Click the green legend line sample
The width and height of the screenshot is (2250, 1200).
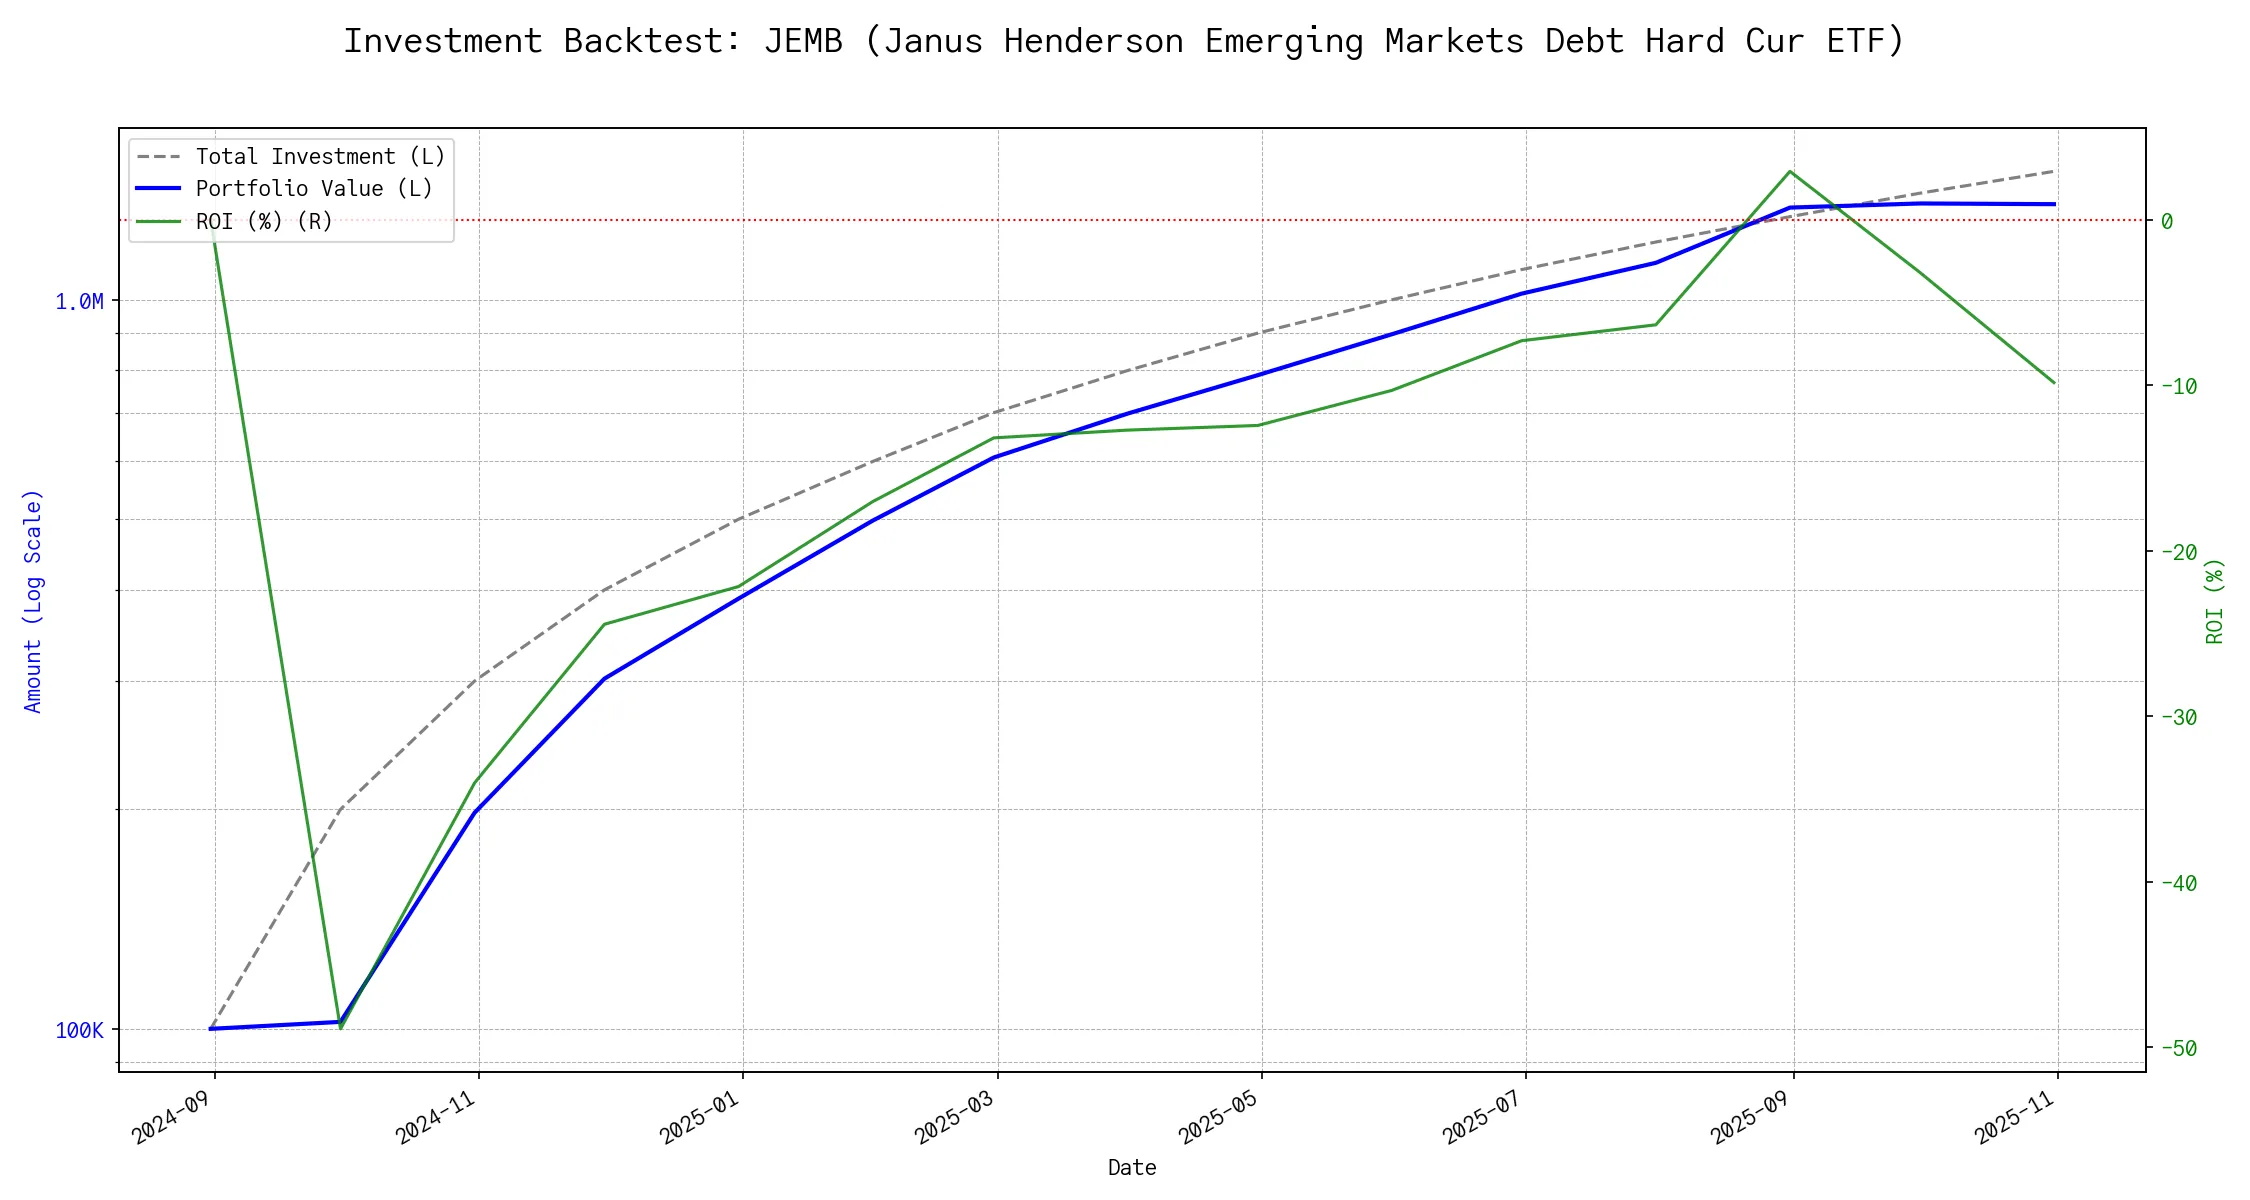click(159, 221)
